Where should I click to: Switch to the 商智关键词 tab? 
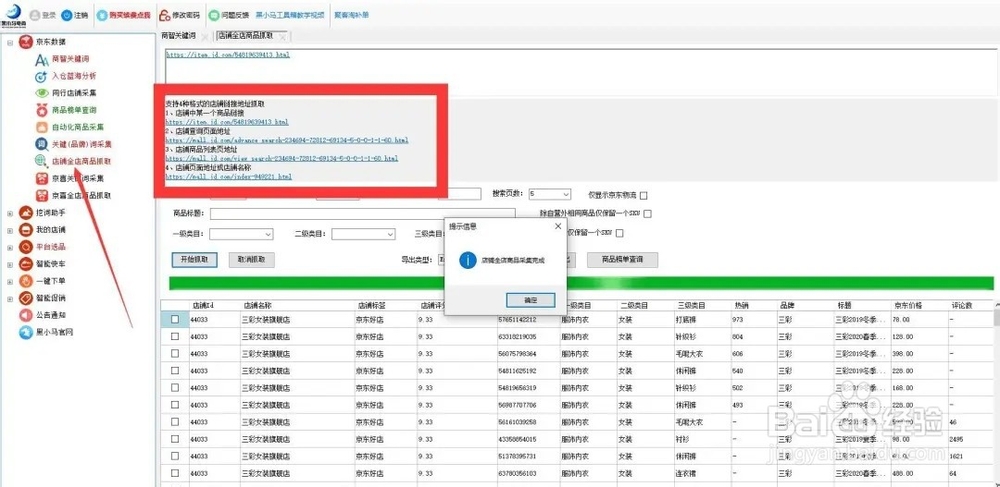[178, 36]
